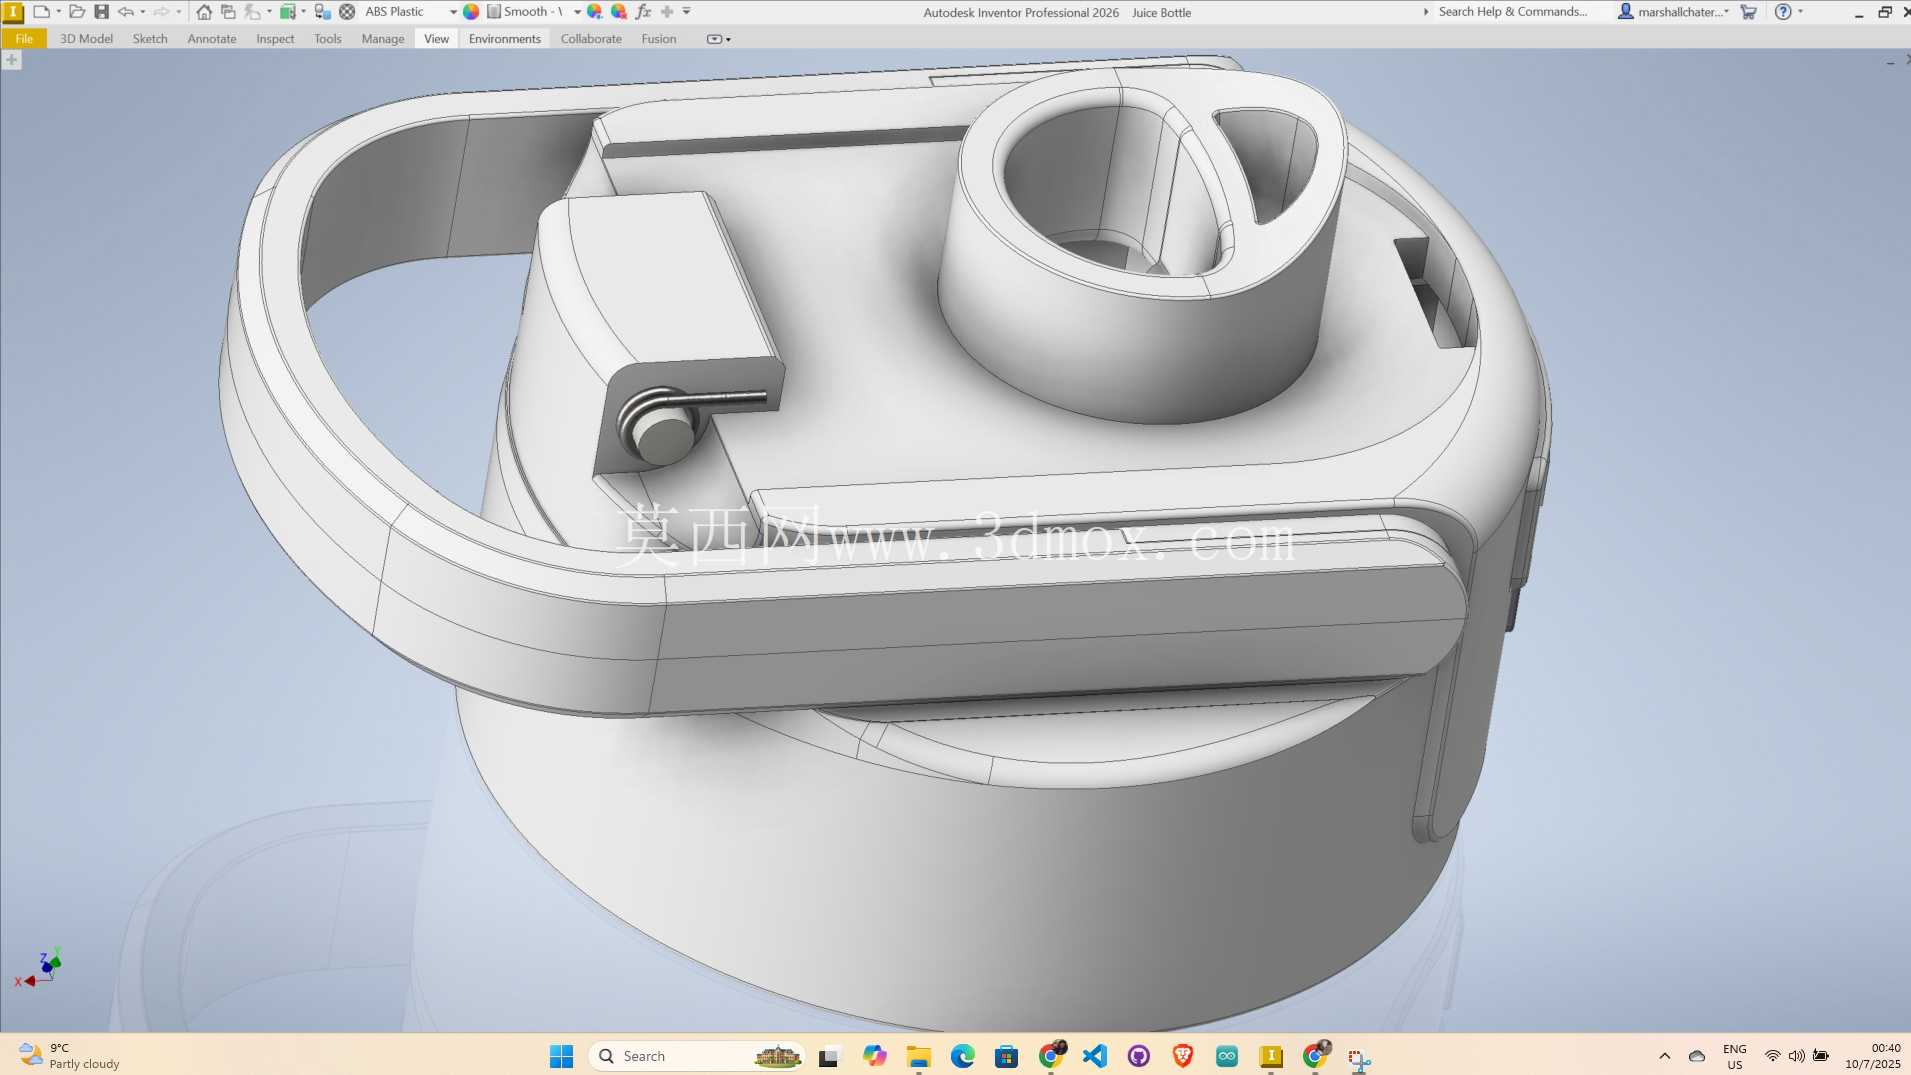This screenshot has height=1075, width=1911.
Task: Open the color wheel appearance icon
Action: pos(471,12)
